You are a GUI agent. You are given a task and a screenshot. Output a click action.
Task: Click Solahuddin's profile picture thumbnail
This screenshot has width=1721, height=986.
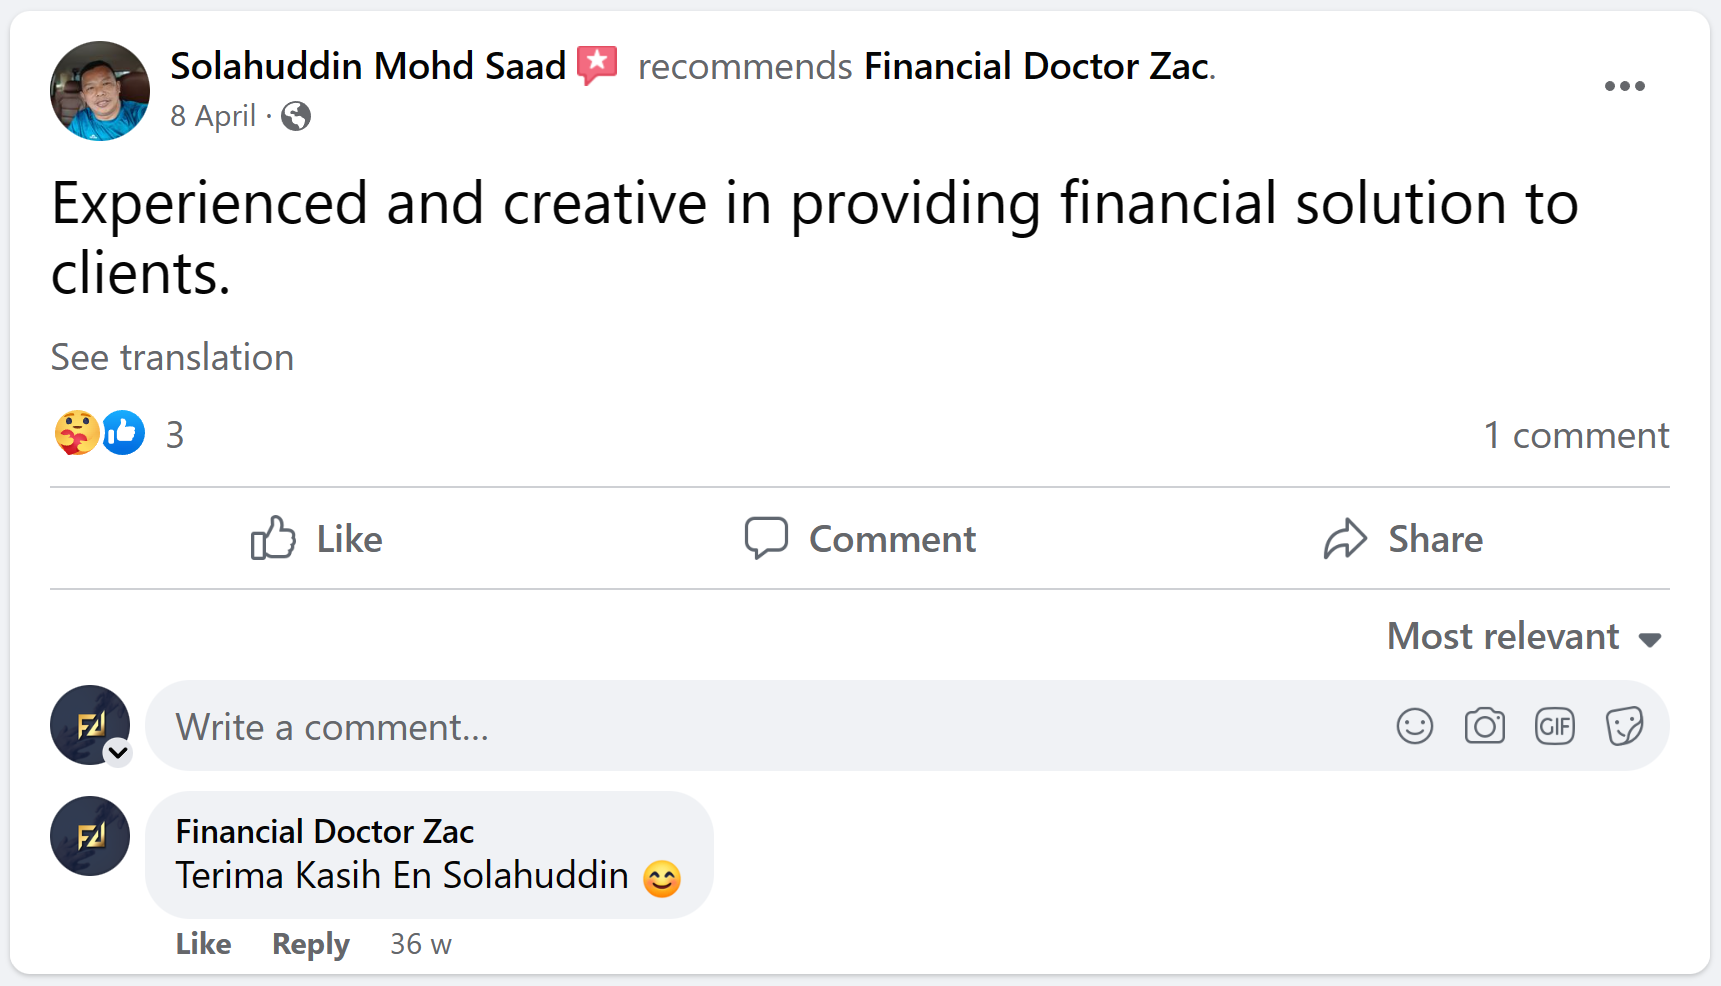(x=100, y=91)
